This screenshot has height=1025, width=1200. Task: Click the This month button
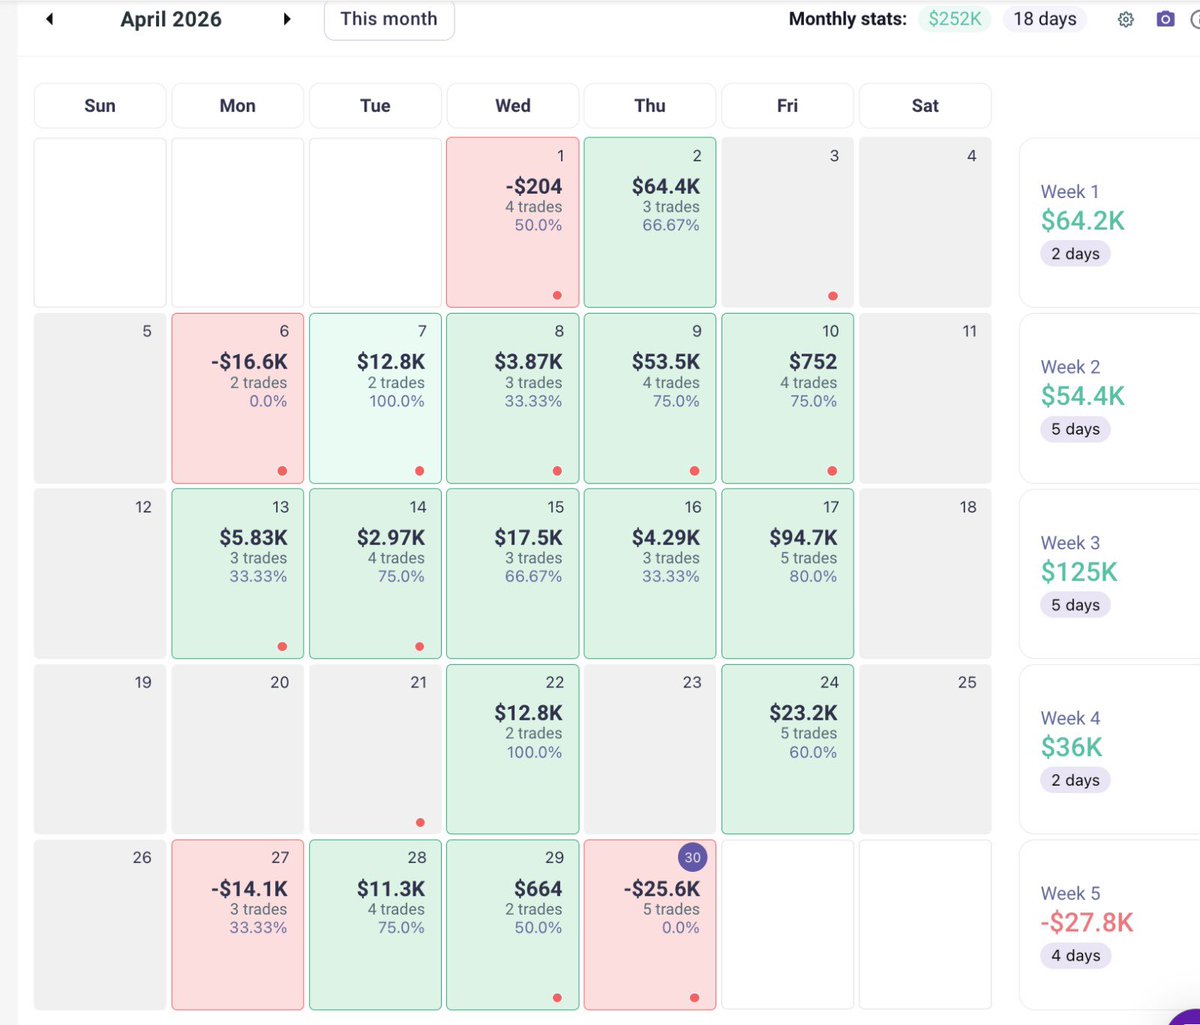[389, 19]
